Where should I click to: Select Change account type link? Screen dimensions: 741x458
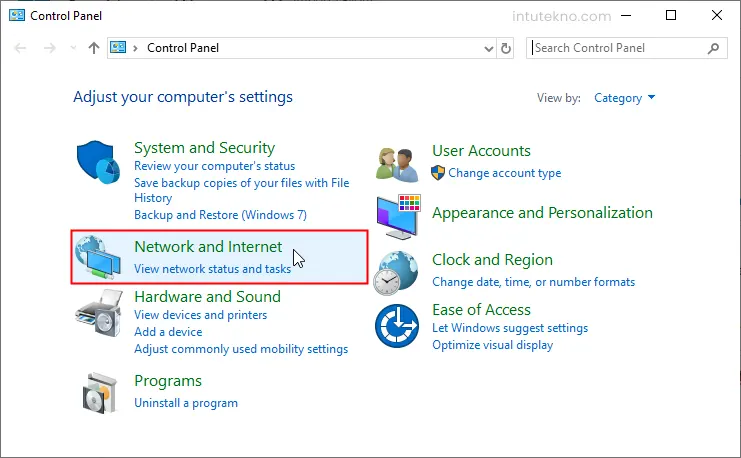[505, 173]
